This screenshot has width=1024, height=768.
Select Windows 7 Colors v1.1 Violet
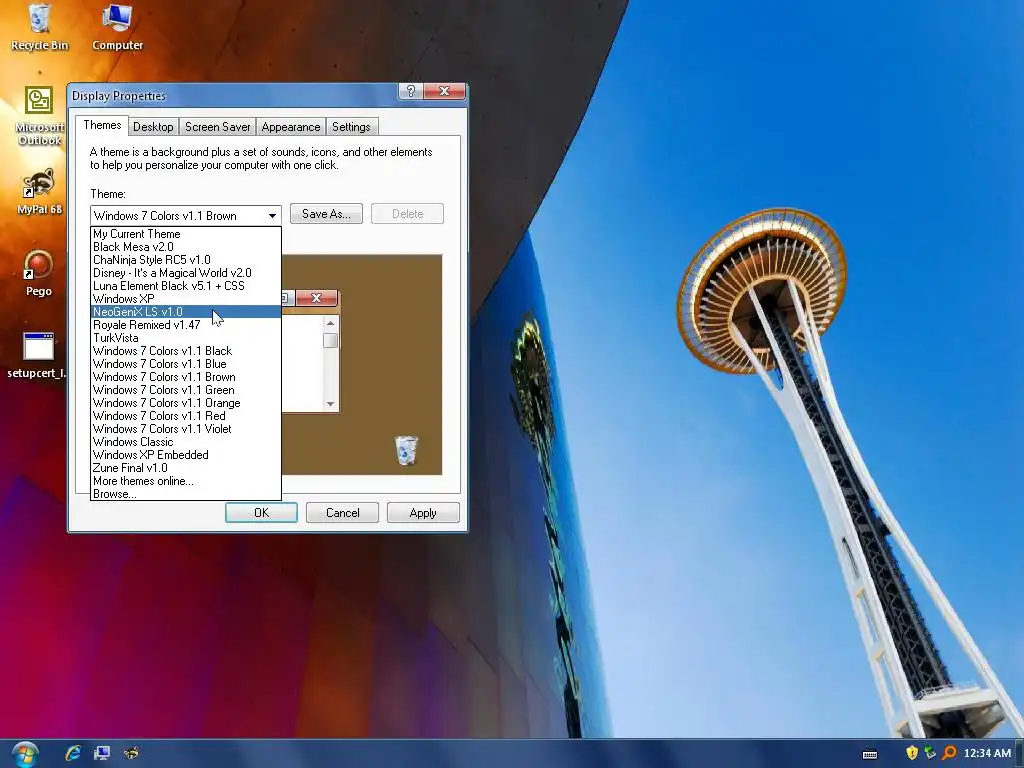point(185,429)
